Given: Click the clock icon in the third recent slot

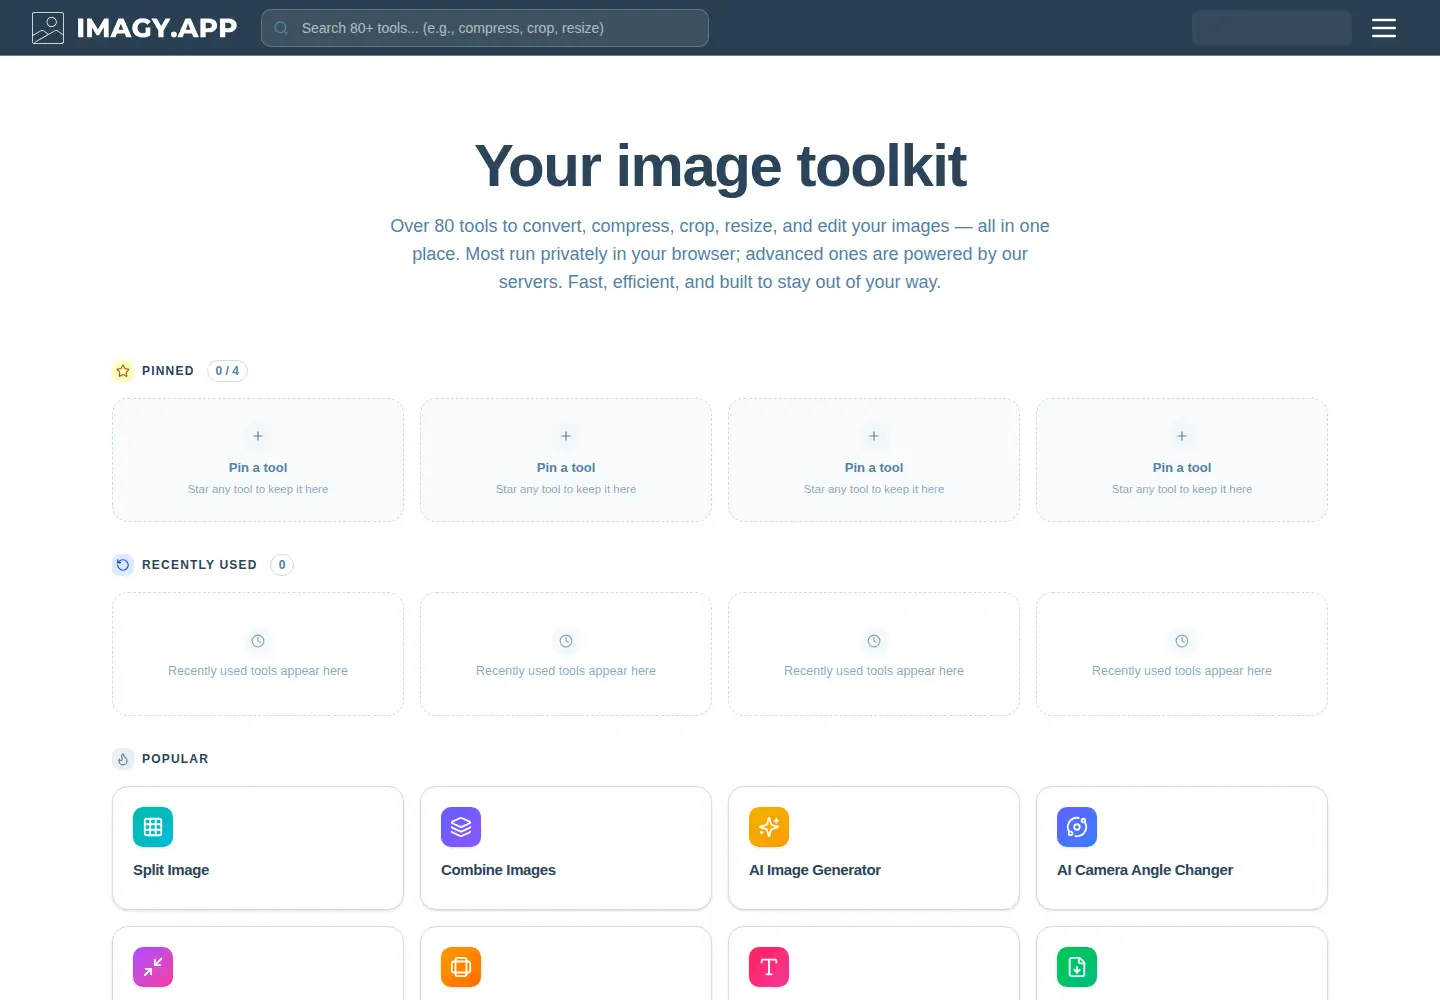Looking at the screenshot, I should tap(874, 641).
